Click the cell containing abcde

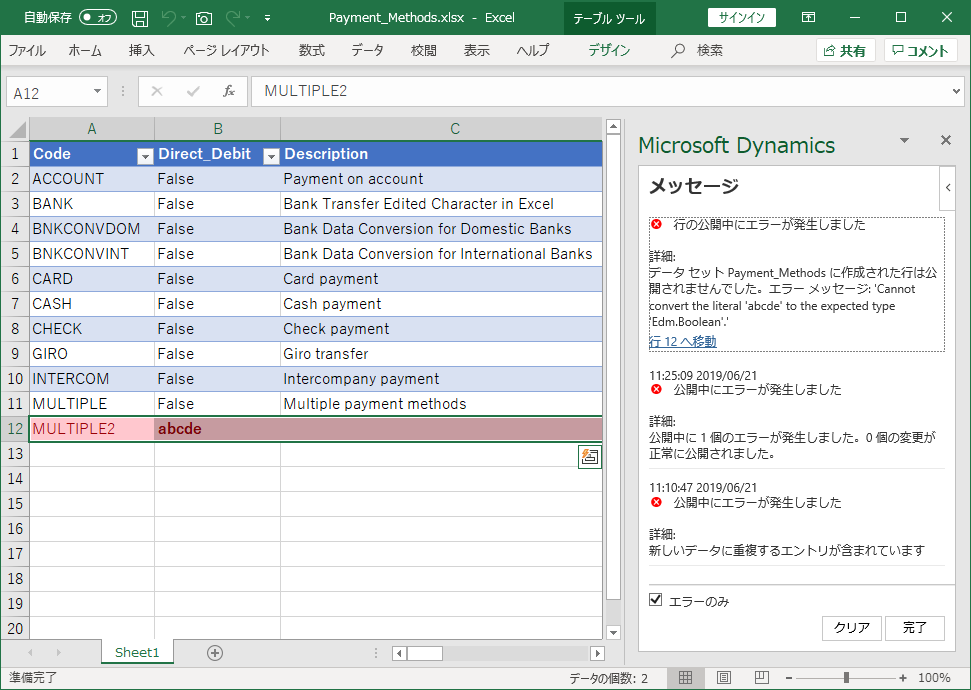(217, 429)
